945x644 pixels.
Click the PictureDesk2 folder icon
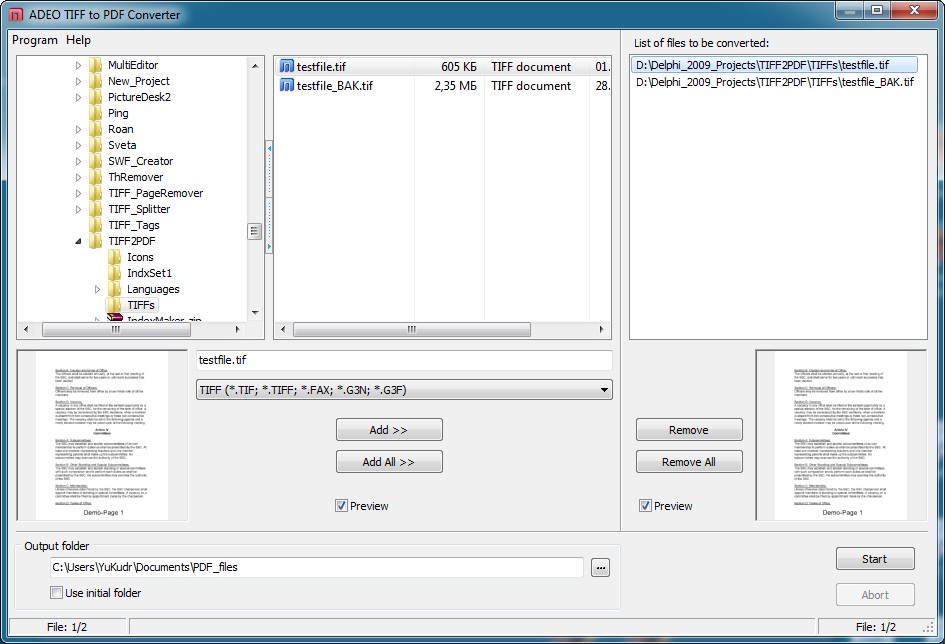[x=95, y=97]
